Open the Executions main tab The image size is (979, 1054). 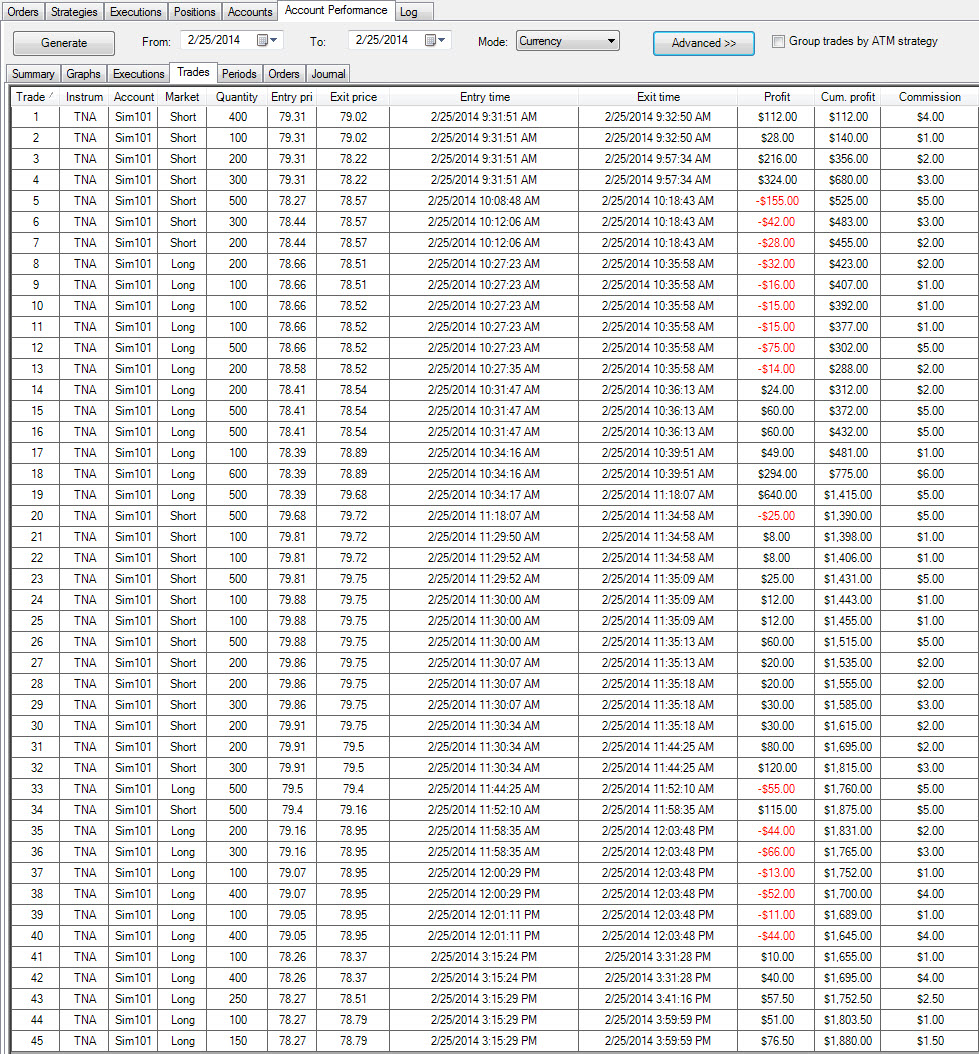[x=136, y=11]
